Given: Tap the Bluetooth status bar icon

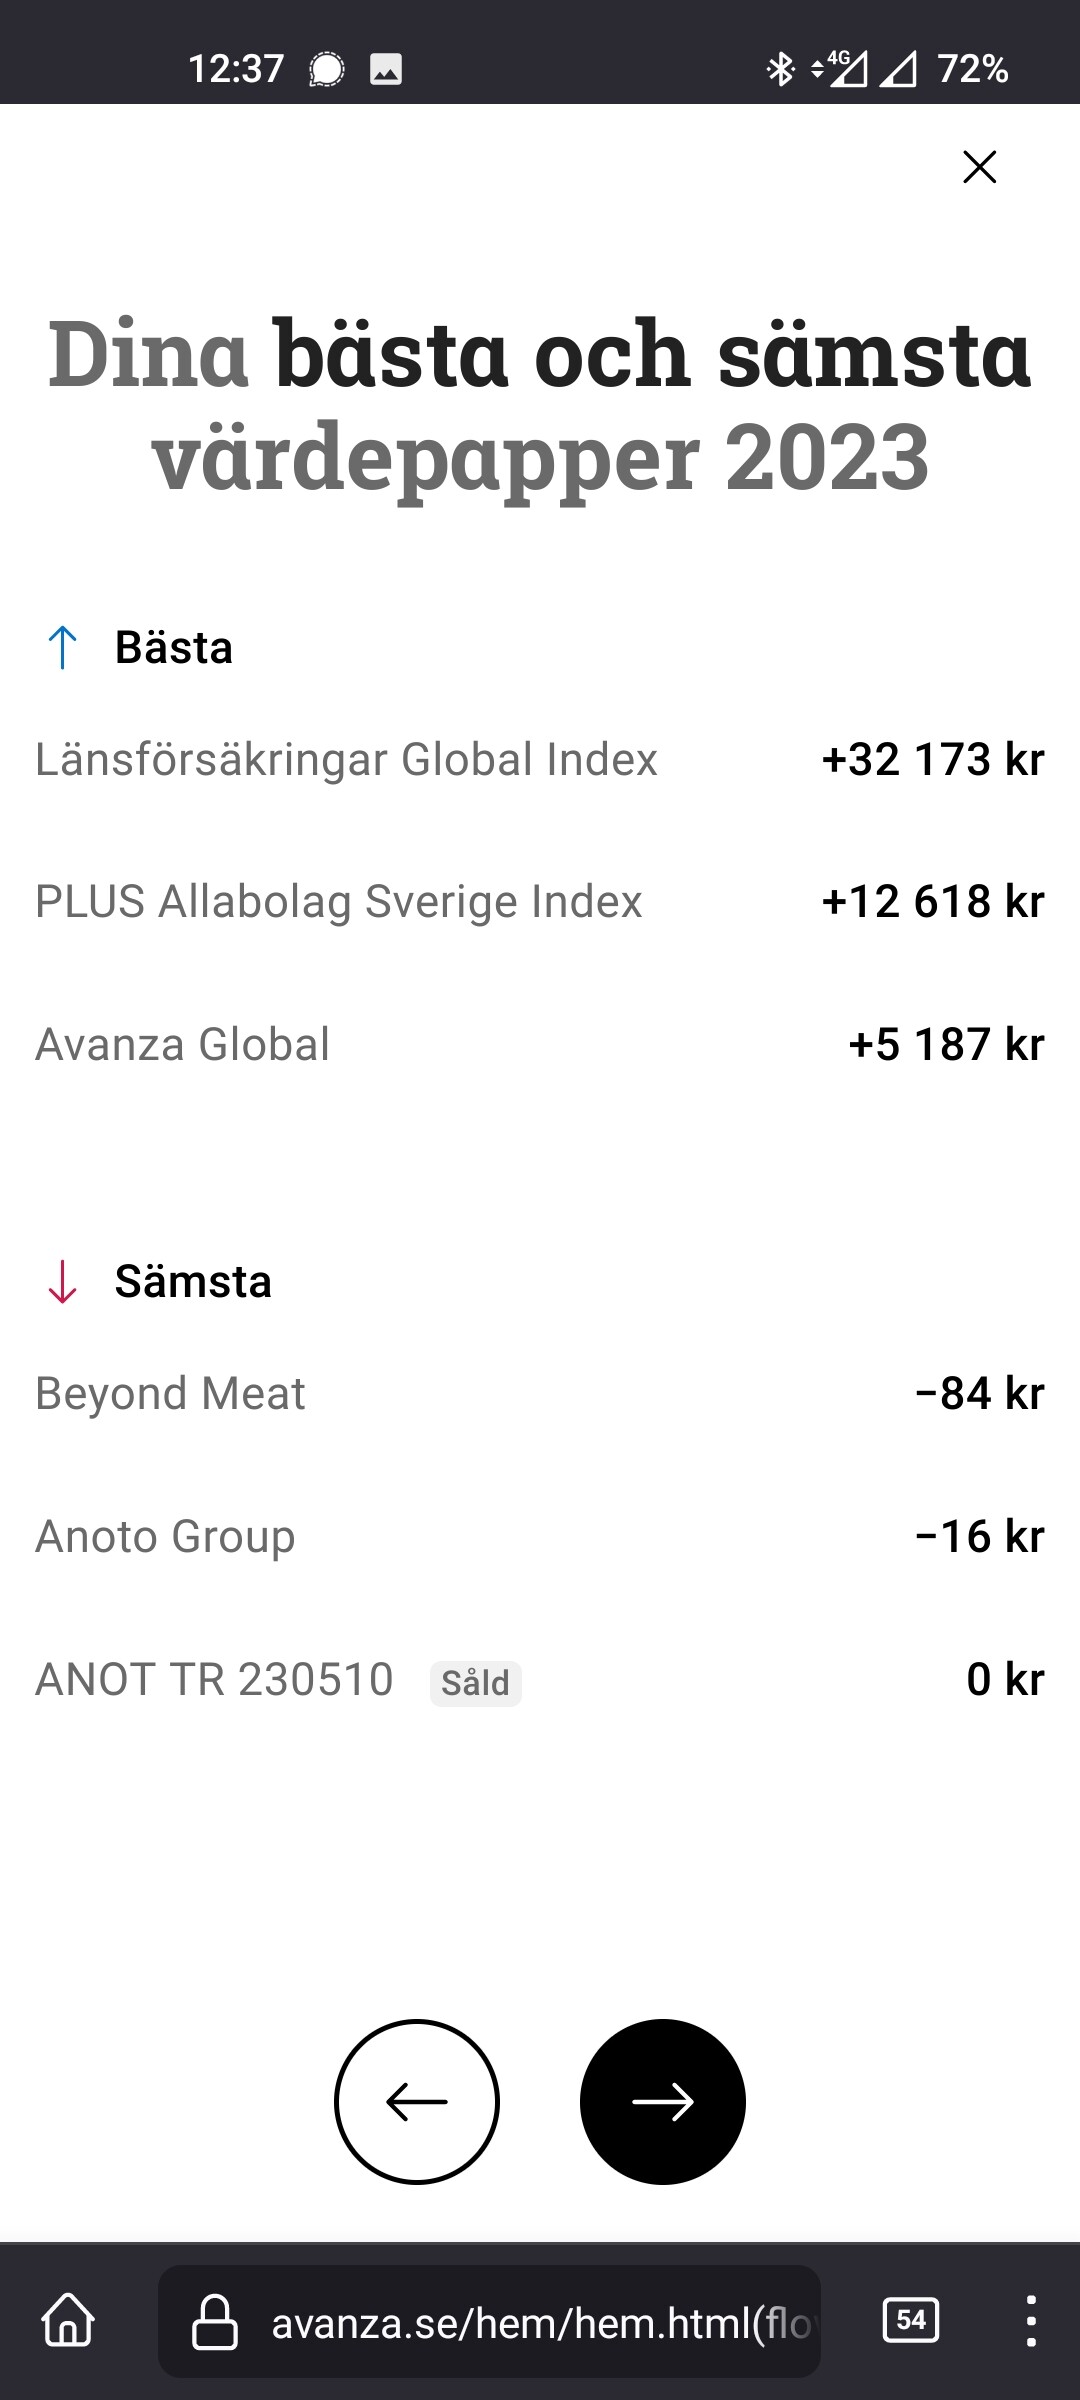Looking at the screenshot, I should (780, 69).
